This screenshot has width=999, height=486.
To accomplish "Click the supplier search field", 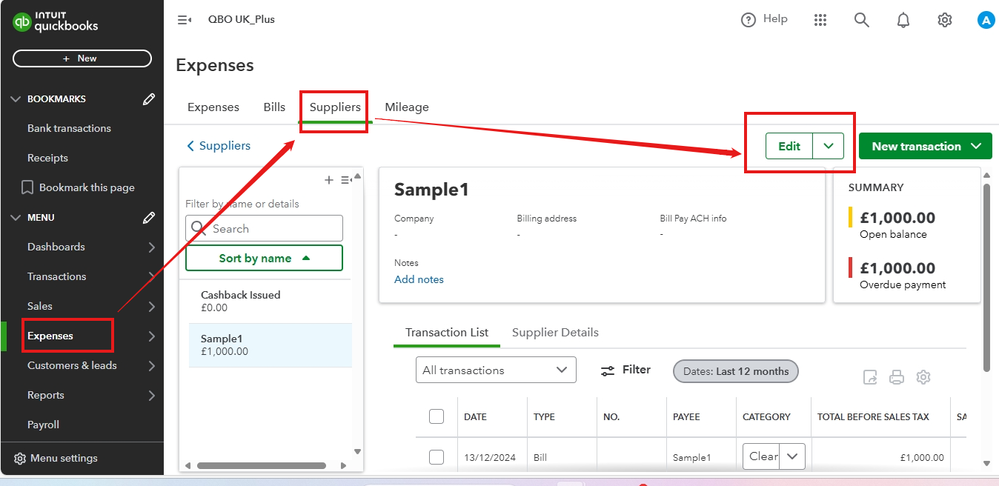I will [264, 228].
